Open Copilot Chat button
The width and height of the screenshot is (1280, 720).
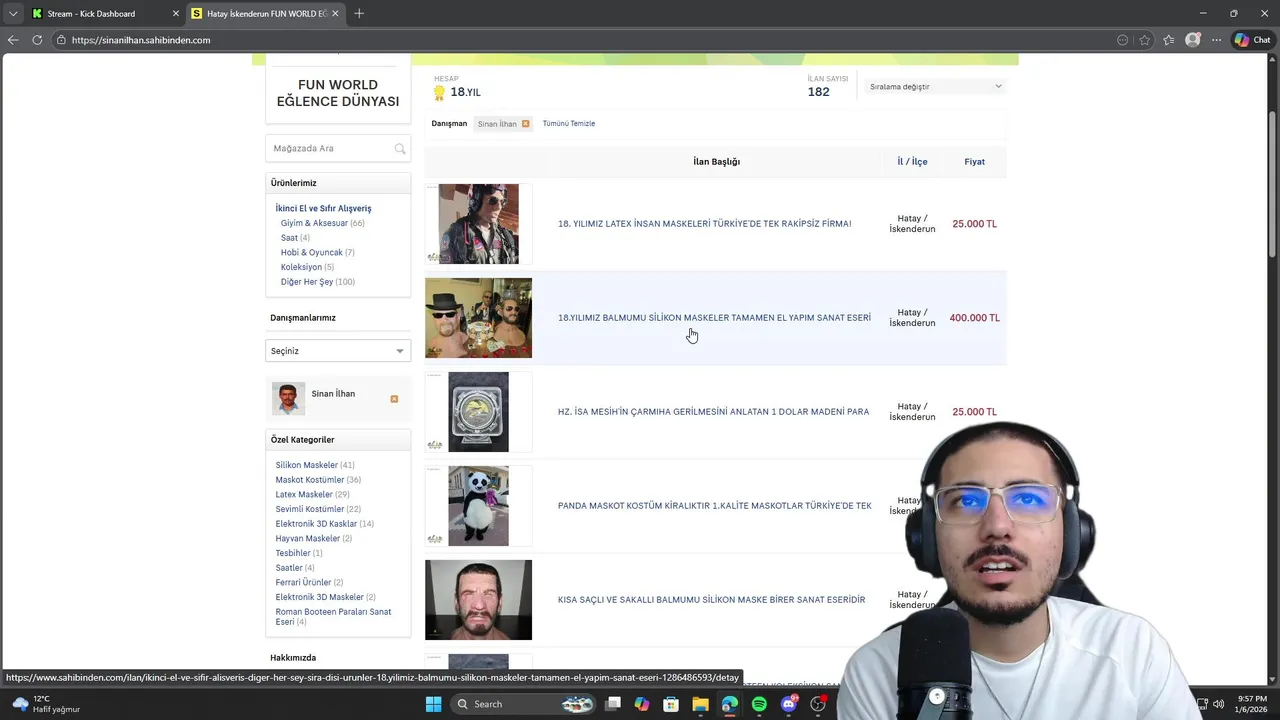[1253, 40]
